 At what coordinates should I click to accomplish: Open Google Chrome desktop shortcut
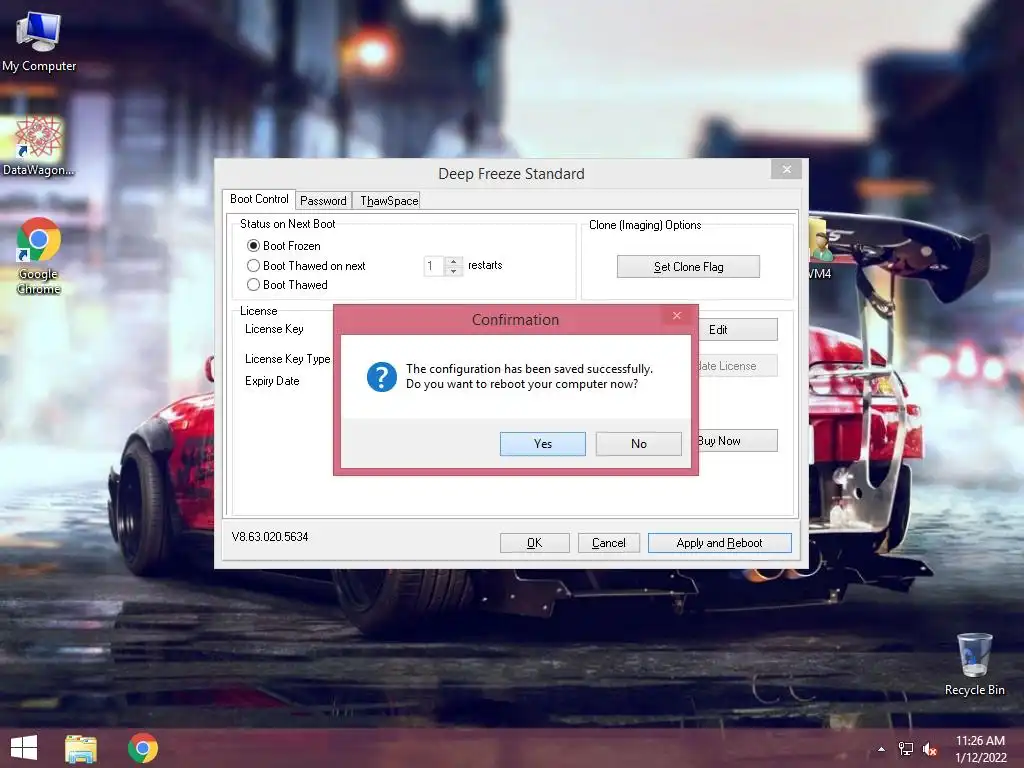[x=39, y=256]
